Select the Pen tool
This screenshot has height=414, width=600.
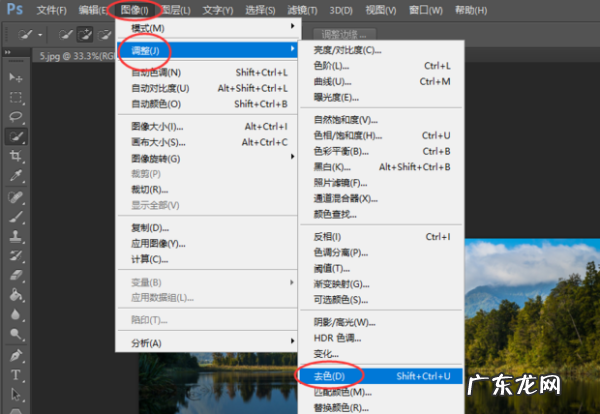(16, 355)
